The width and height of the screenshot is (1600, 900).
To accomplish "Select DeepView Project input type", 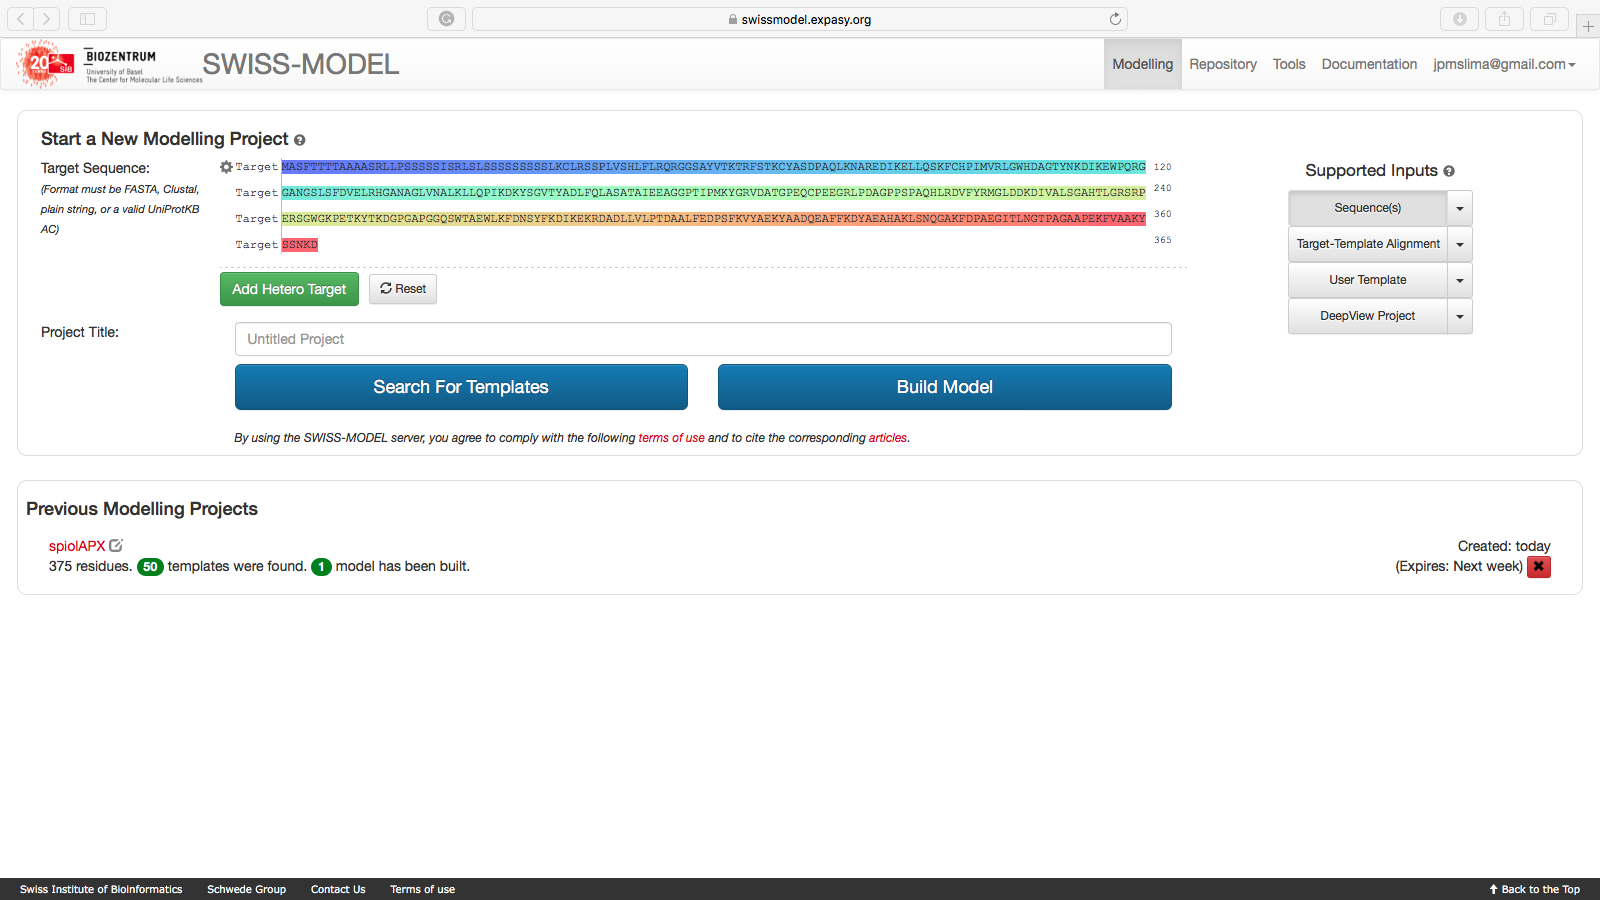I will [1367, 316].
